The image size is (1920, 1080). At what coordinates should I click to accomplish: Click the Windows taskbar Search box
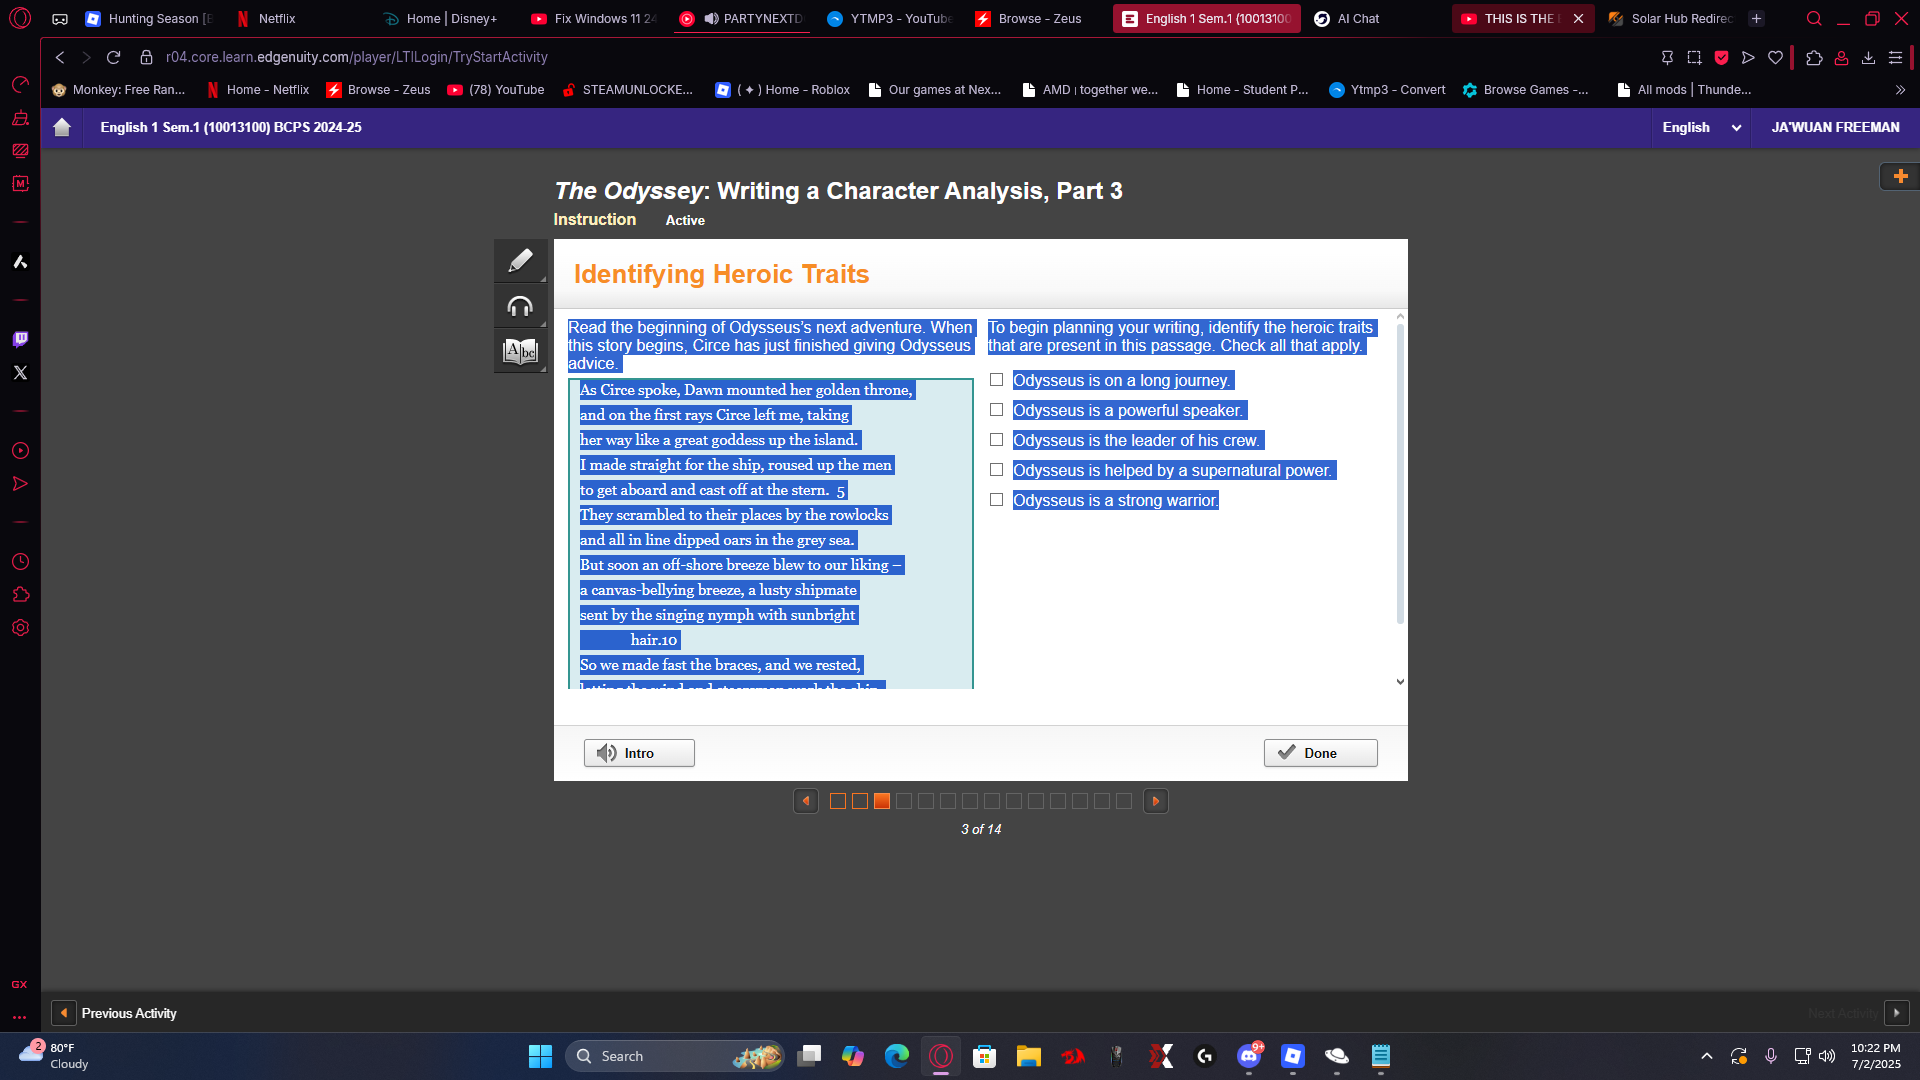[675, 1056]
